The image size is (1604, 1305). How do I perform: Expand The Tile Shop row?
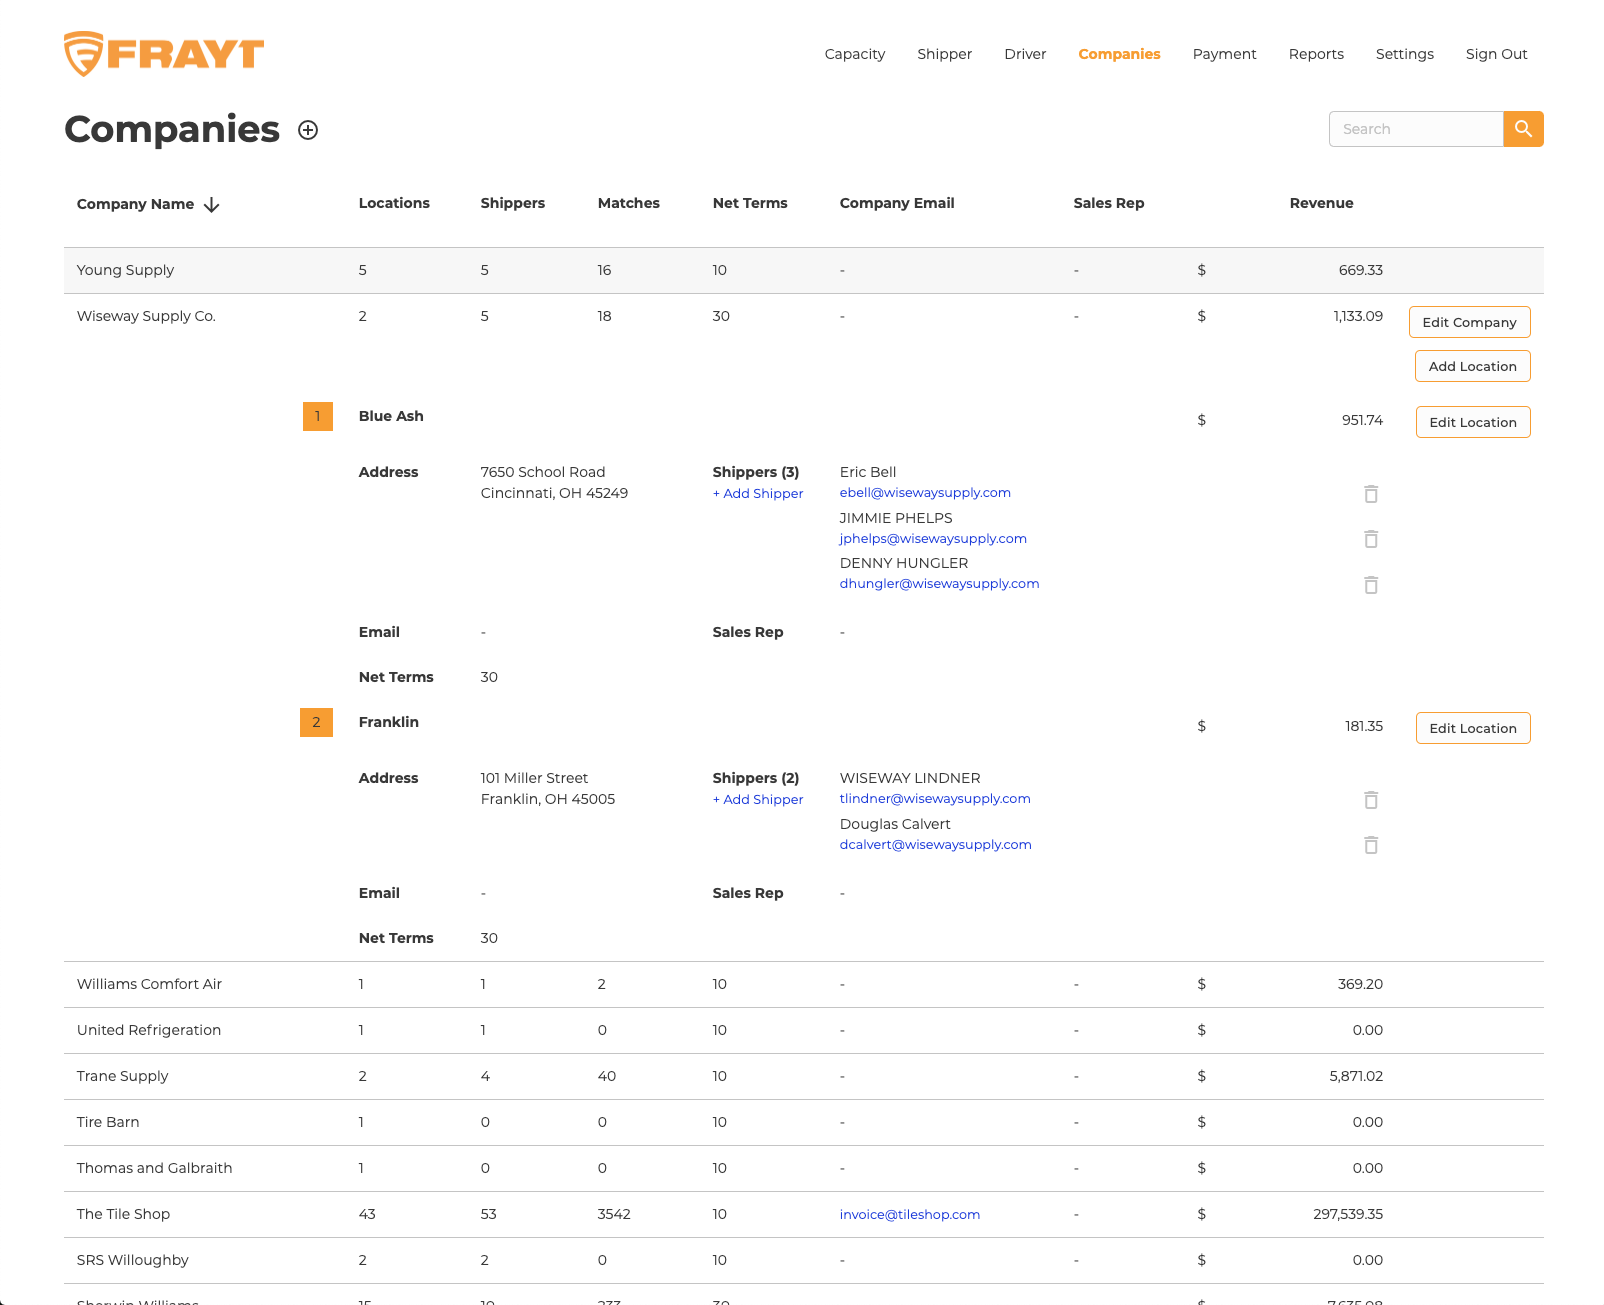click(x=803, y=1214)
